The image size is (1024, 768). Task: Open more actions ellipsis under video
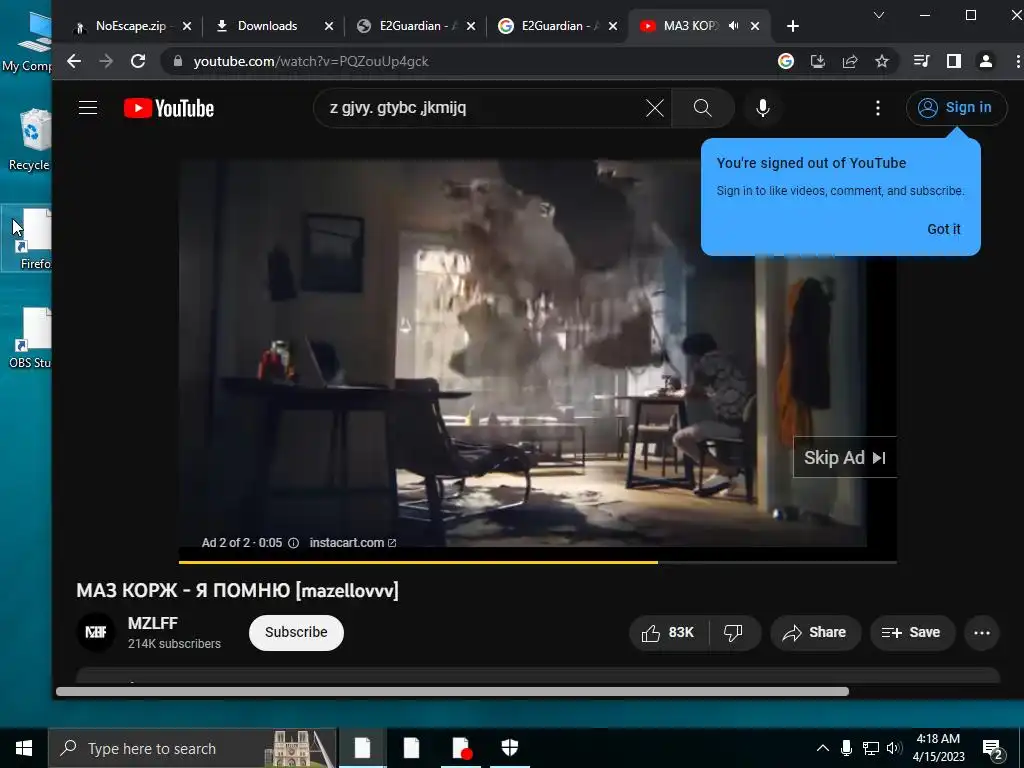tap(982, 632)
